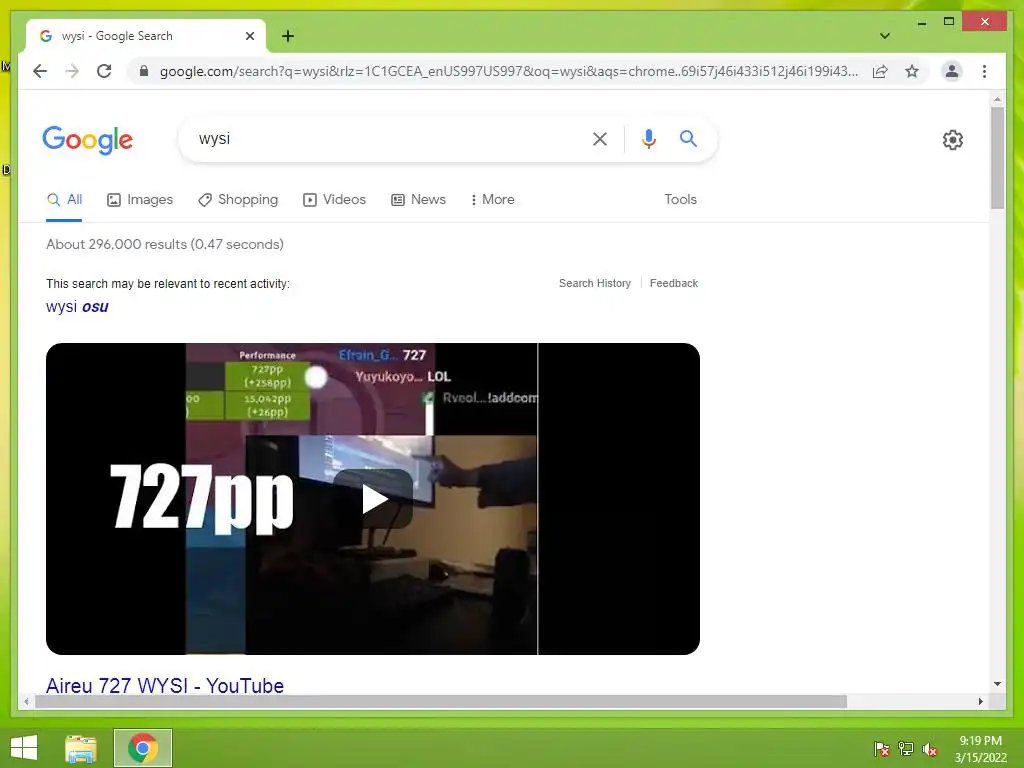Click Chrome icon in taskbar

pos(142,748)
